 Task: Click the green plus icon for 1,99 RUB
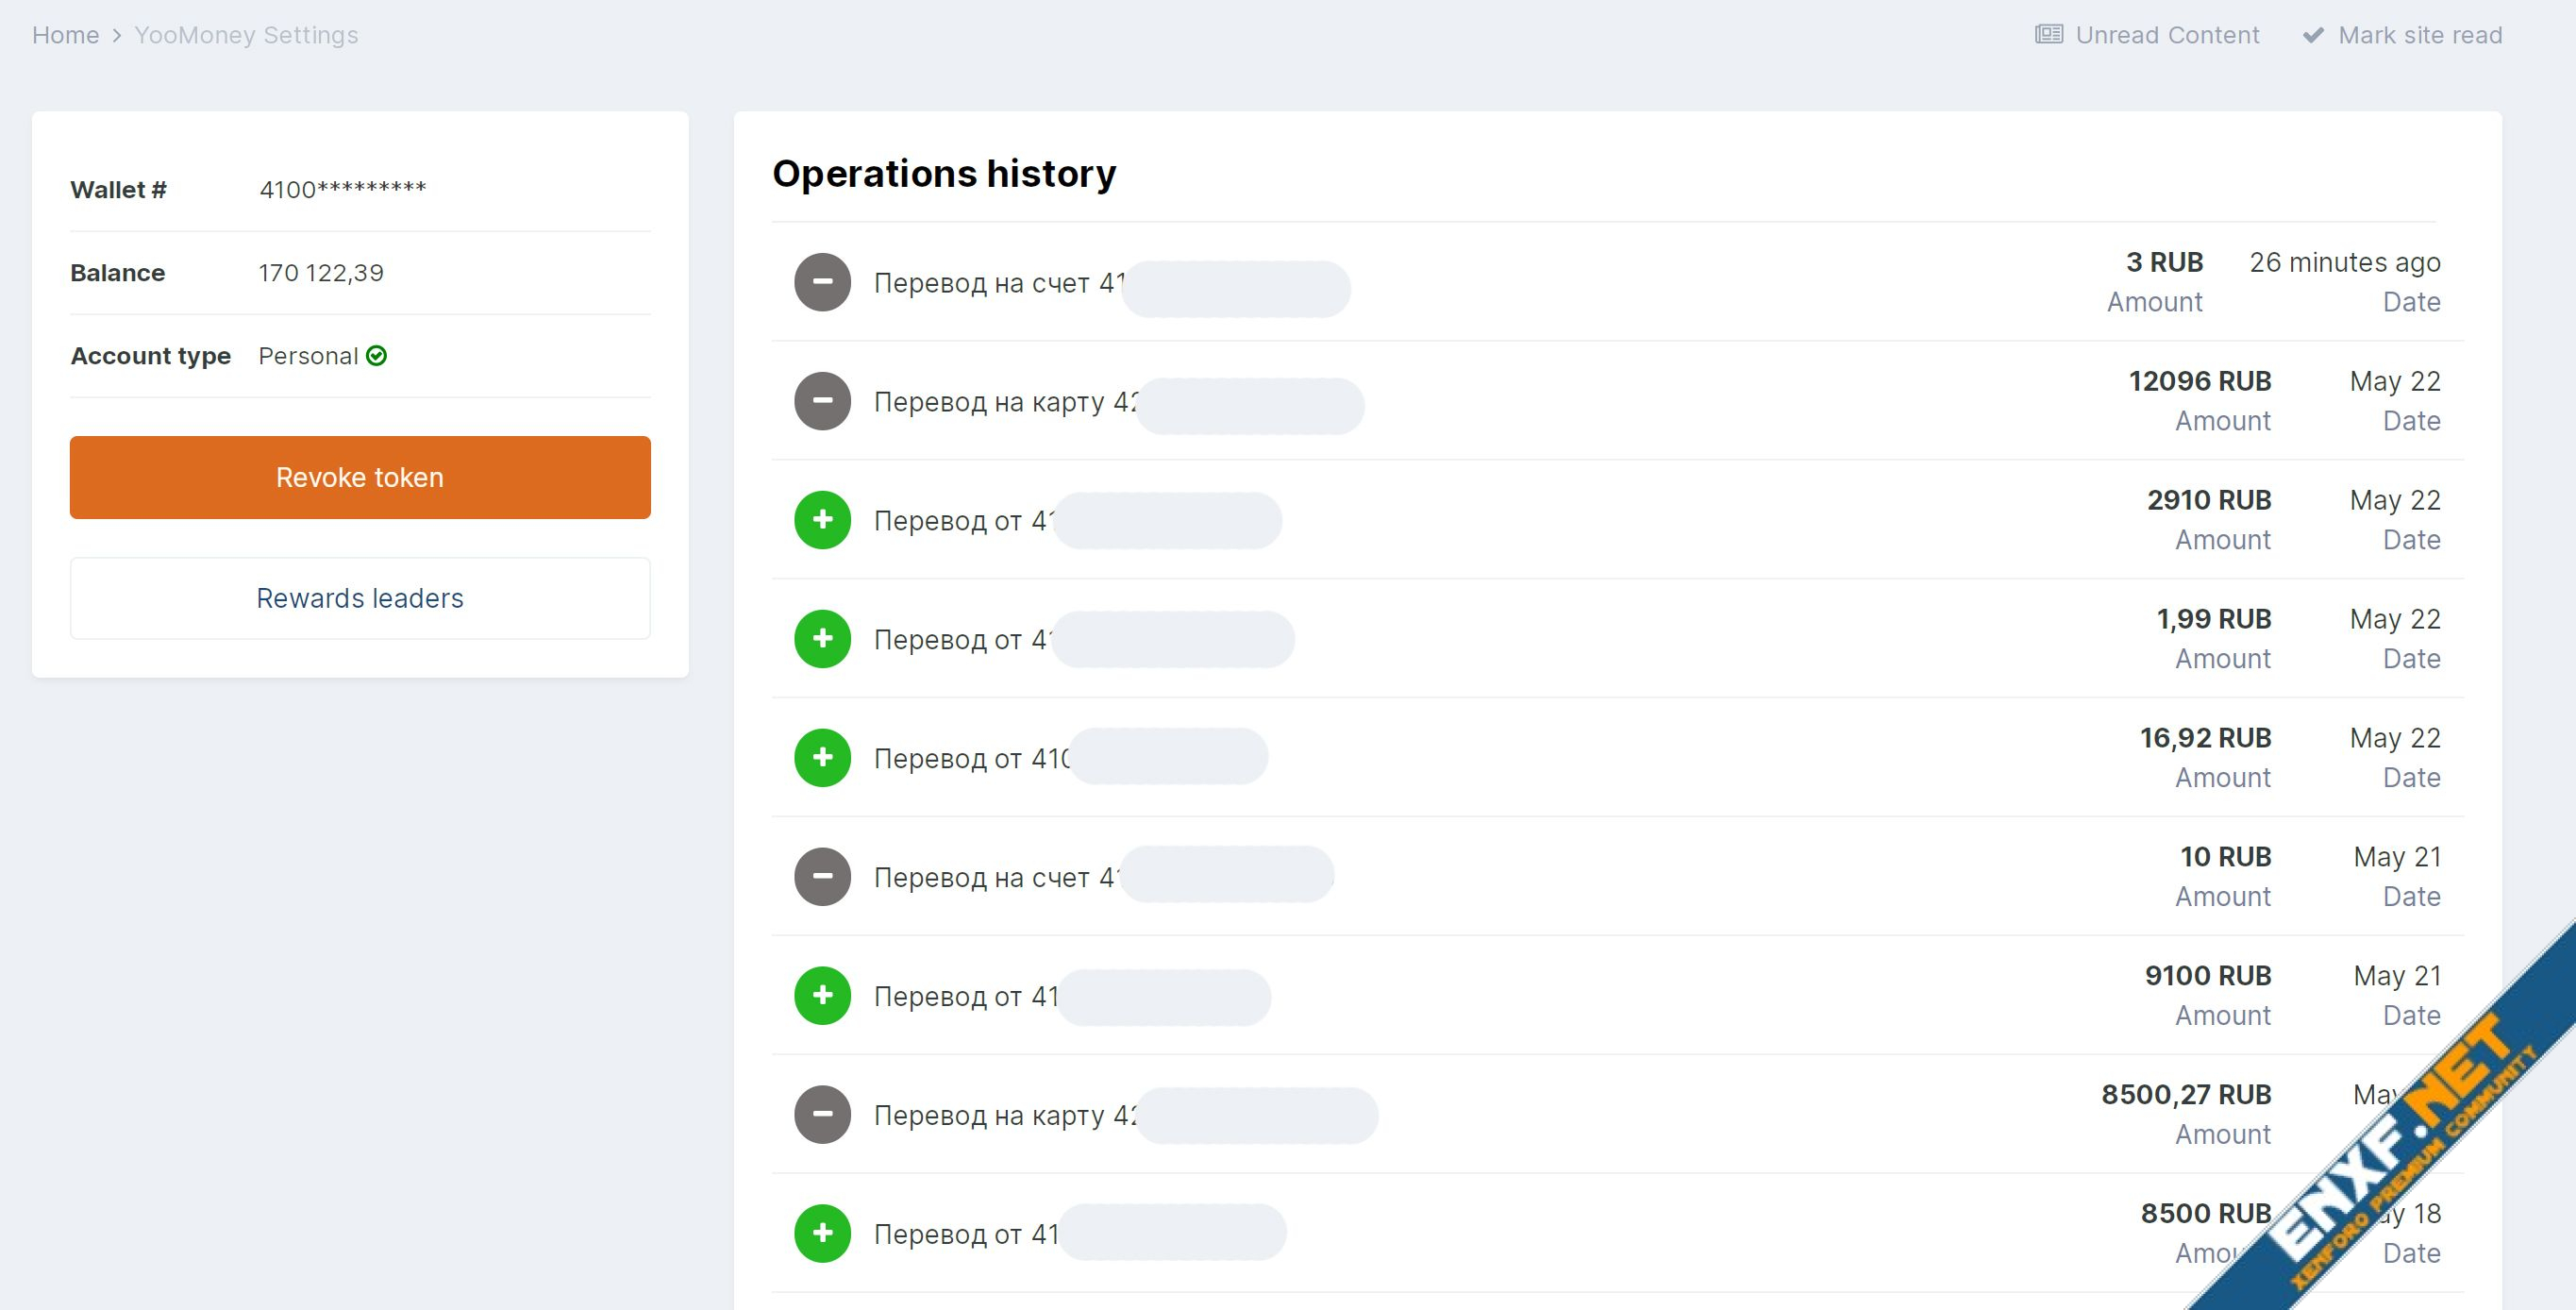click(x=822, y=639)
